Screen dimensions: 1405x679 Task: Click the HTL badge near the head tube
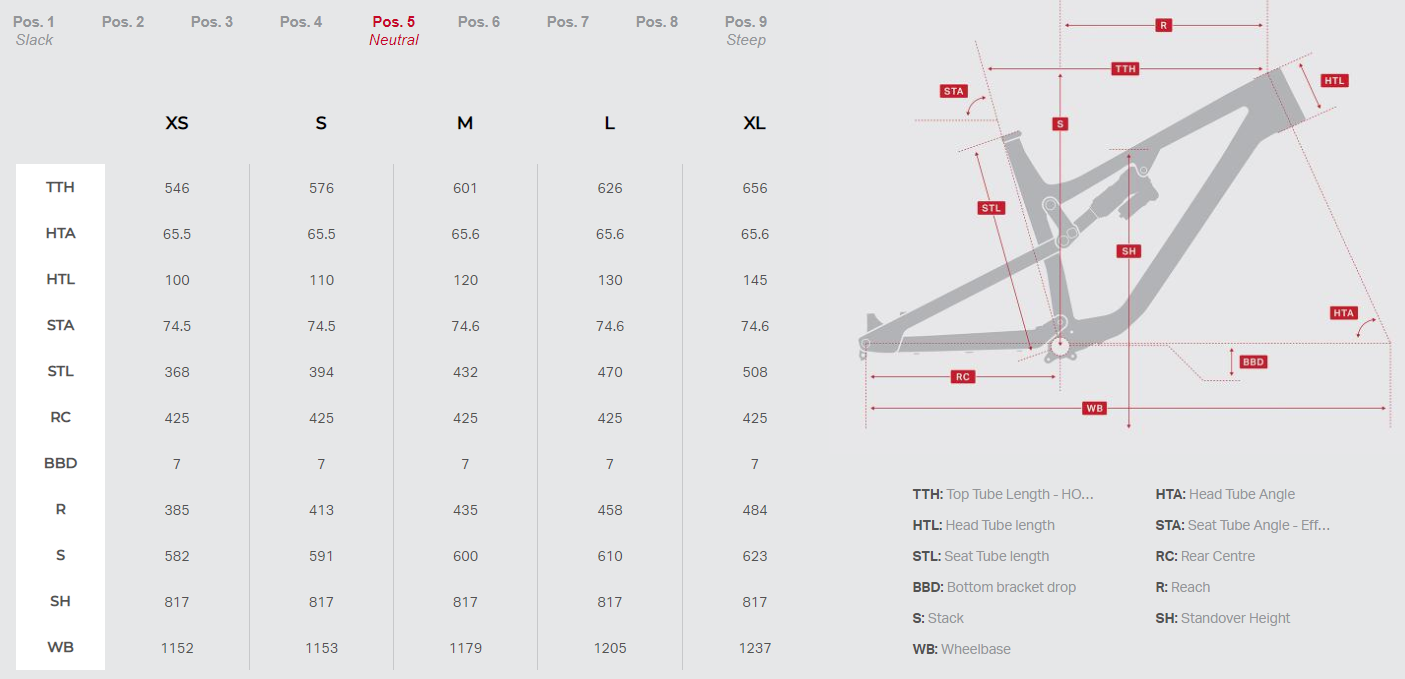pyautogui.click(x=1334, y=80)
